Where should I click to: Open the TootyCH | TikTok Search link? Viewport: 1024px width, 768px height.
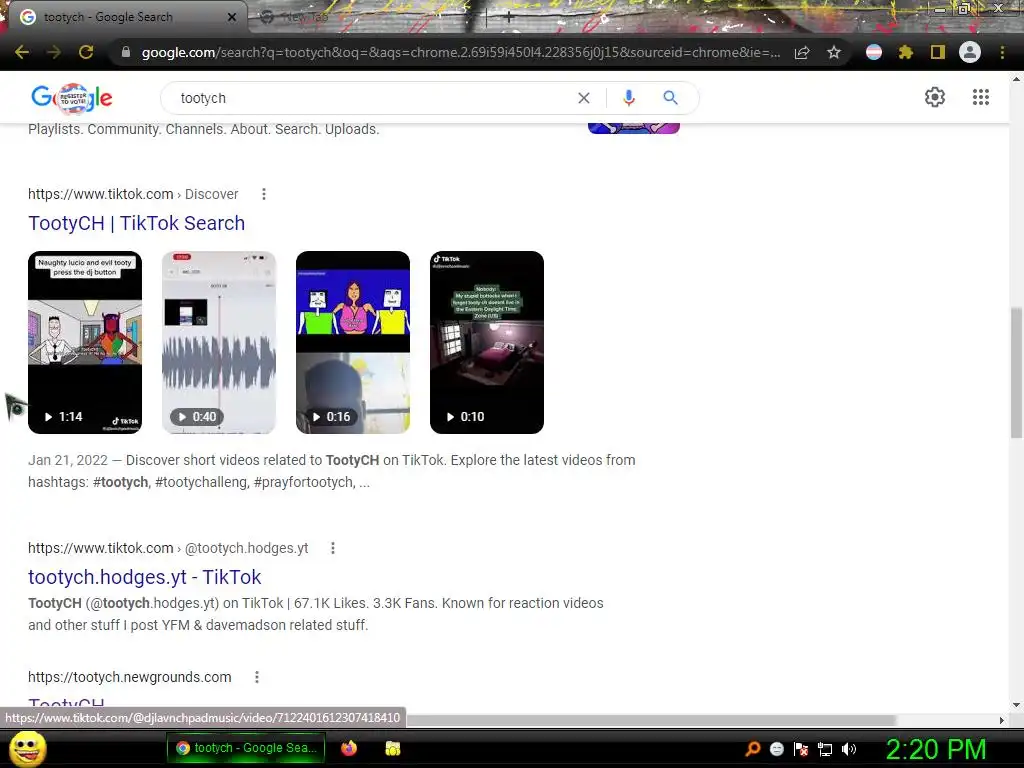click(136, 223)
